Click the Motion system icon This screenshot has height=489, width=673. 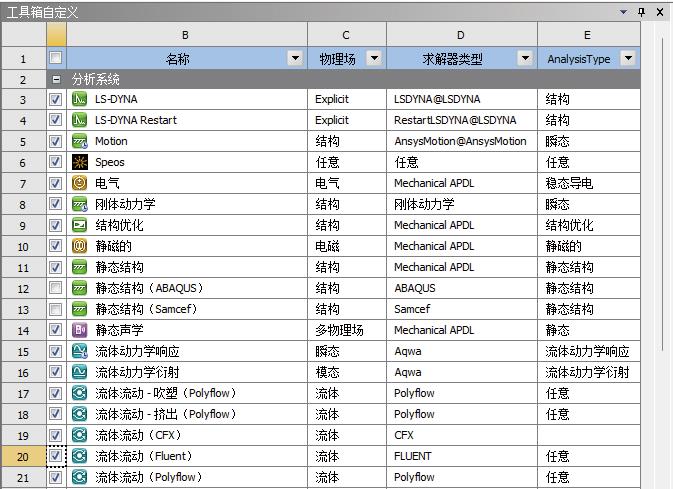(79, 141)
